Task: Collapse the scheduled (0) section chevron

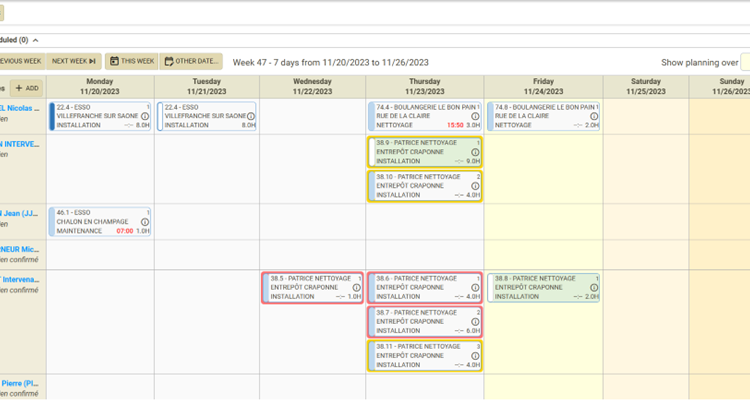Action: tap(35, 40)
